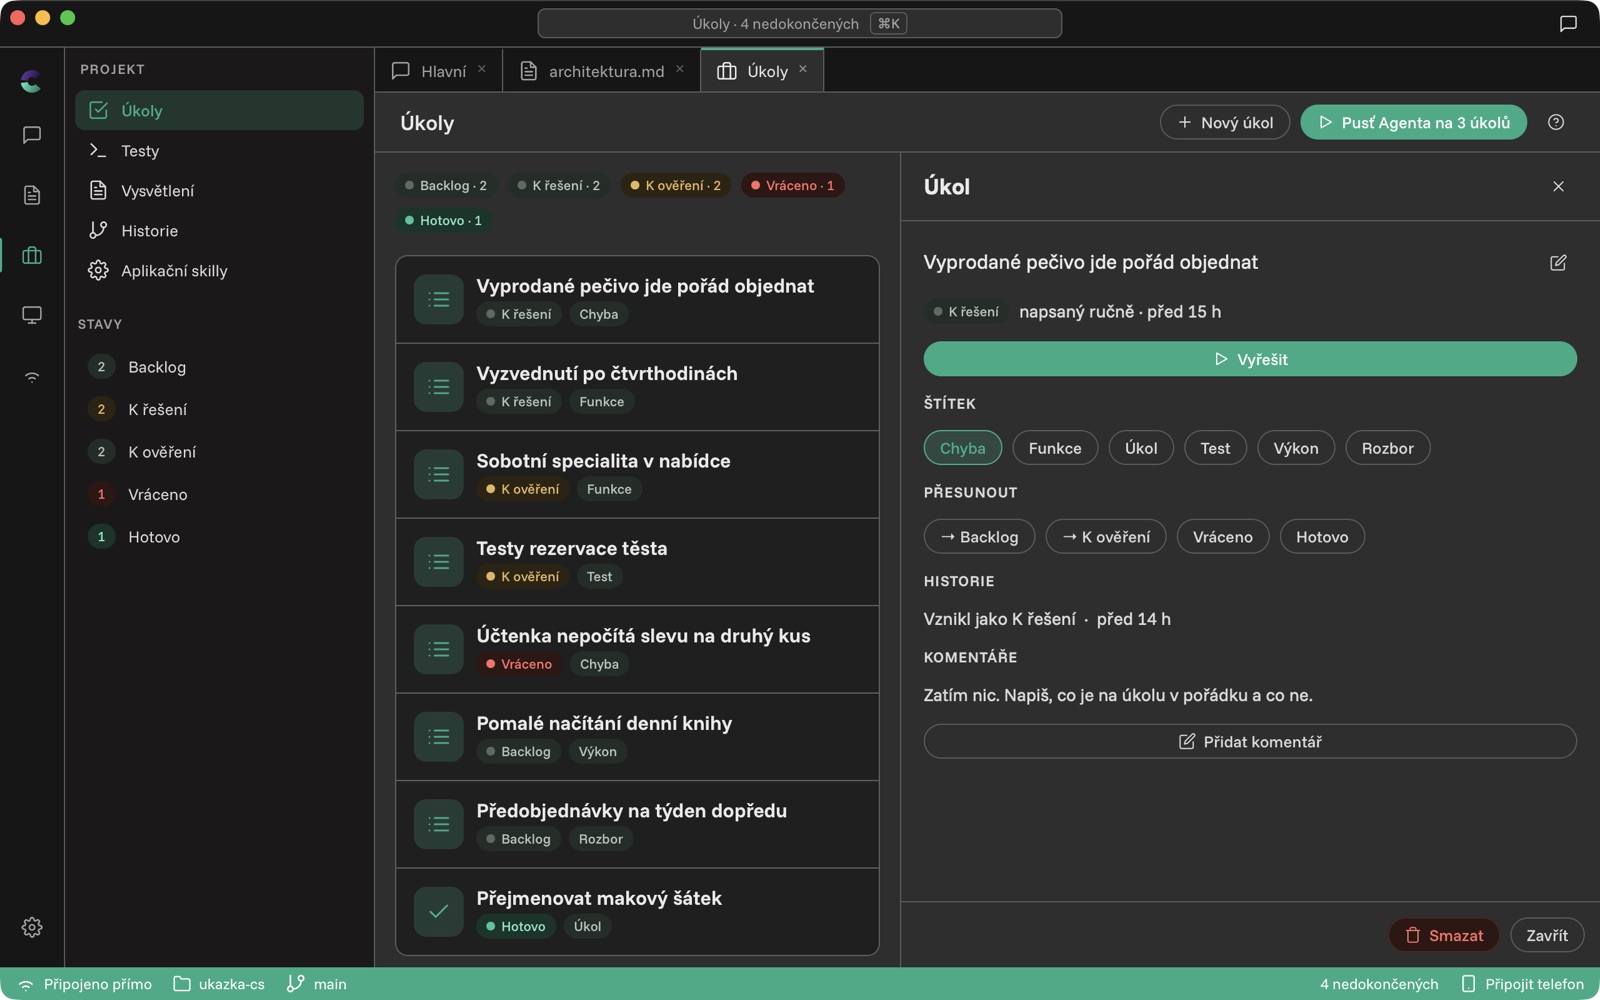Open the documents icon in left rail

(x=32, y=195)
